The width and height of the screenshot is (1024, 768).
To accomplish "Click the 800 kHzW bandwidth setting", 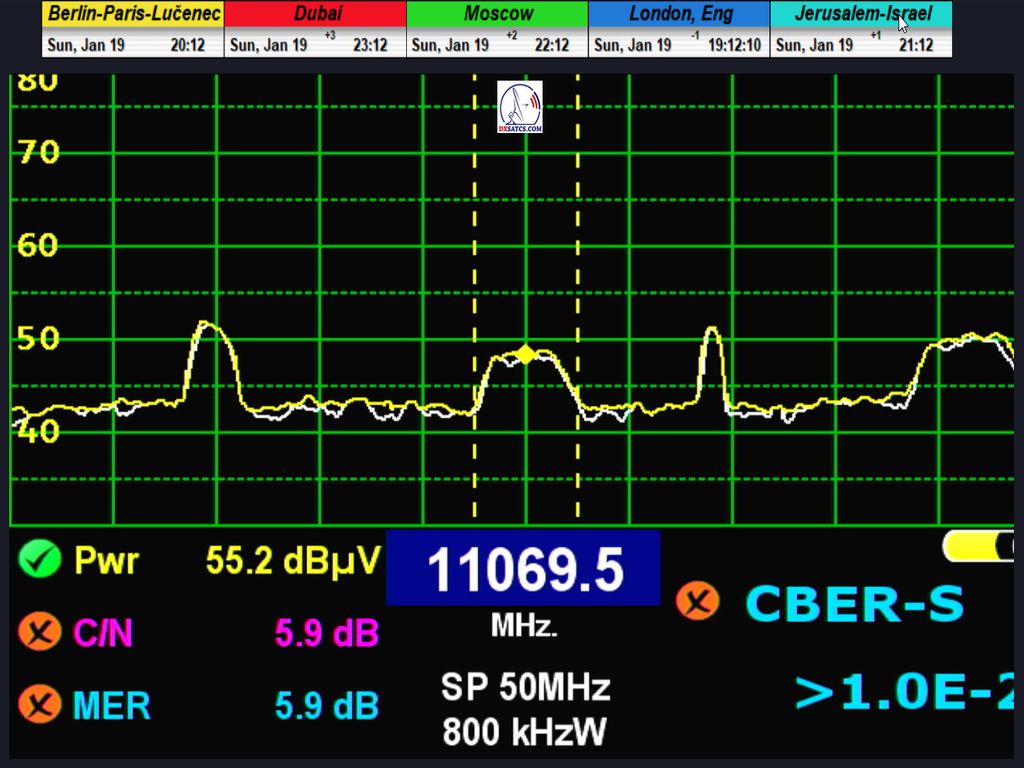I will tap(525, 732).
